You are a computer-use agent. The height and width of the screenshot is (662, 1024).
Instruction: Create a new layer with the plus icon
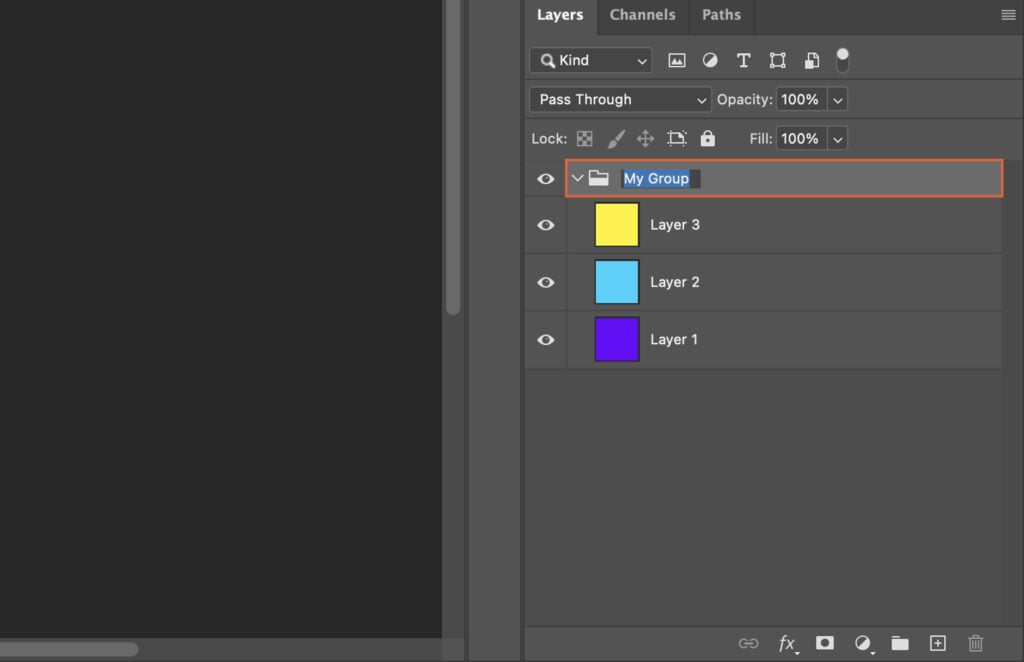tap(938, 643)
